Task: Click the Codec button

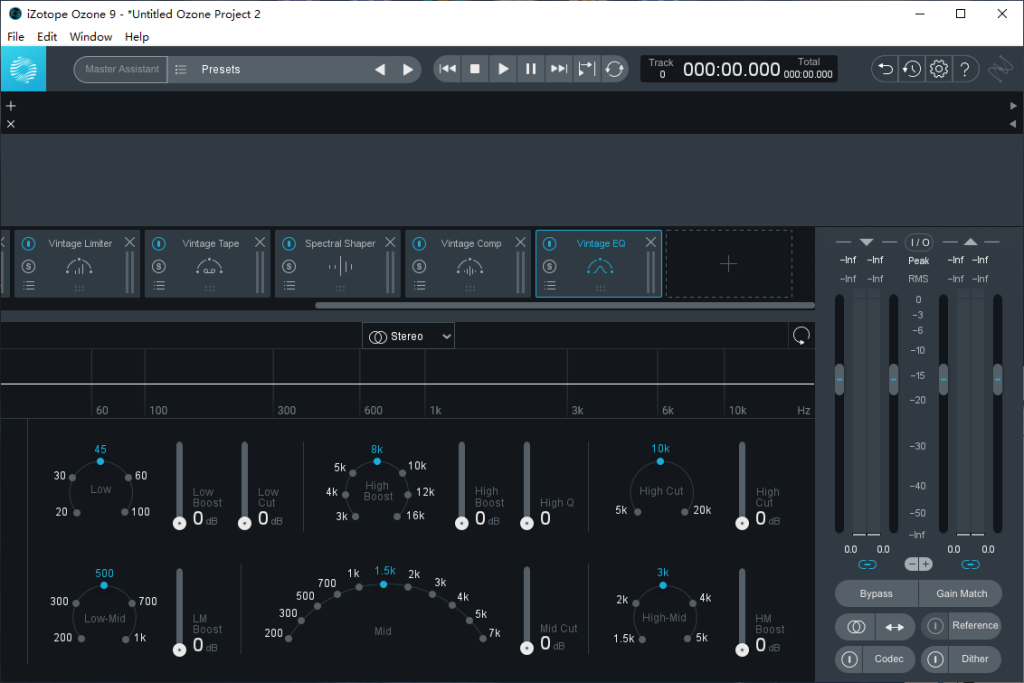Action: coord(889,659)
